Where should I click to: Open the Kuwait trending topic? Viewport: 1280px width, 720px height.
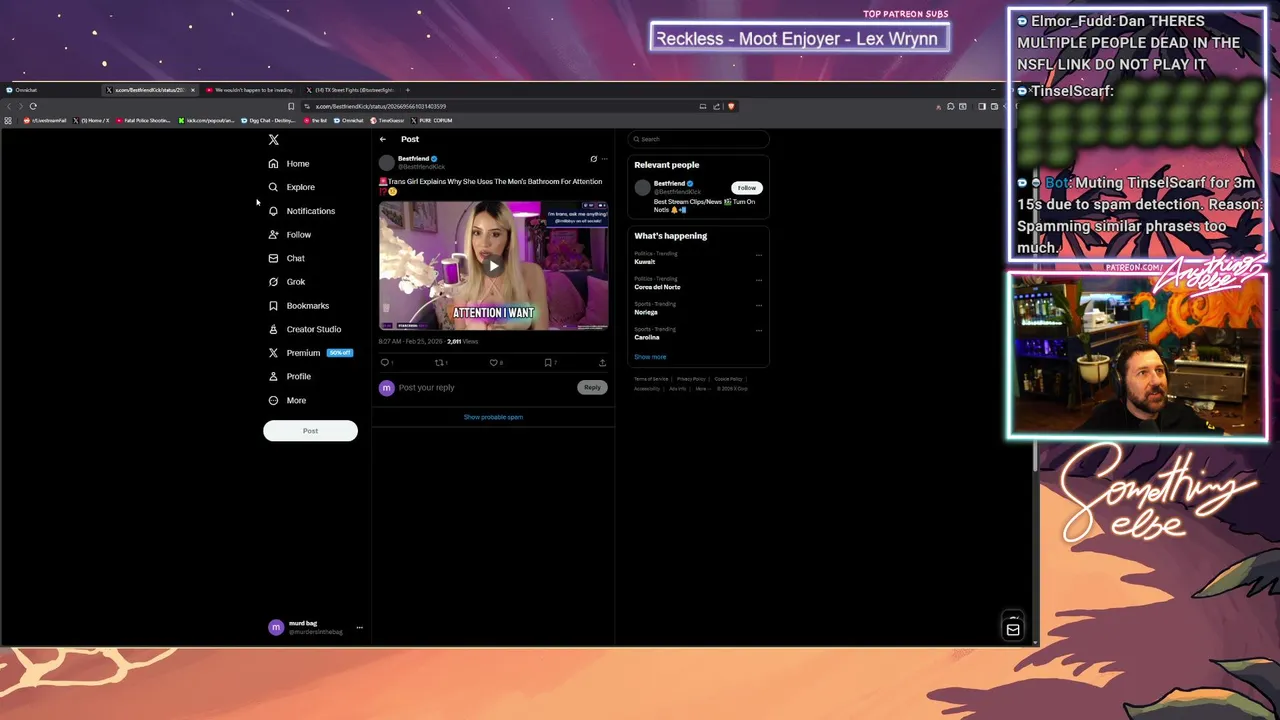645,262
